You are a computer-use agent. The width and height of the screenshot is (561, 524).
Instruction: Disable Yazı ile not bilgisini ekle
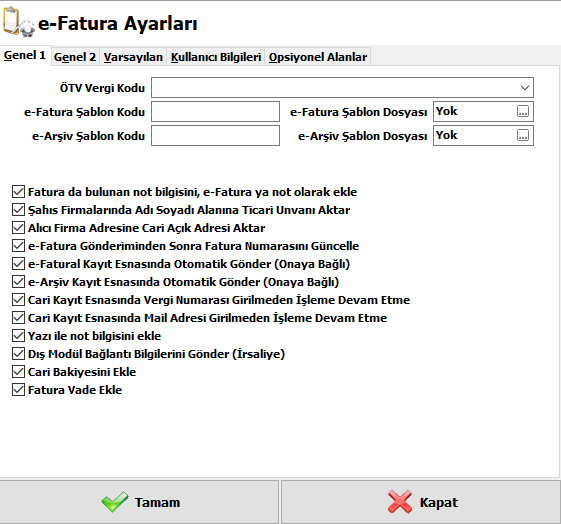click(x=18, y=336)
